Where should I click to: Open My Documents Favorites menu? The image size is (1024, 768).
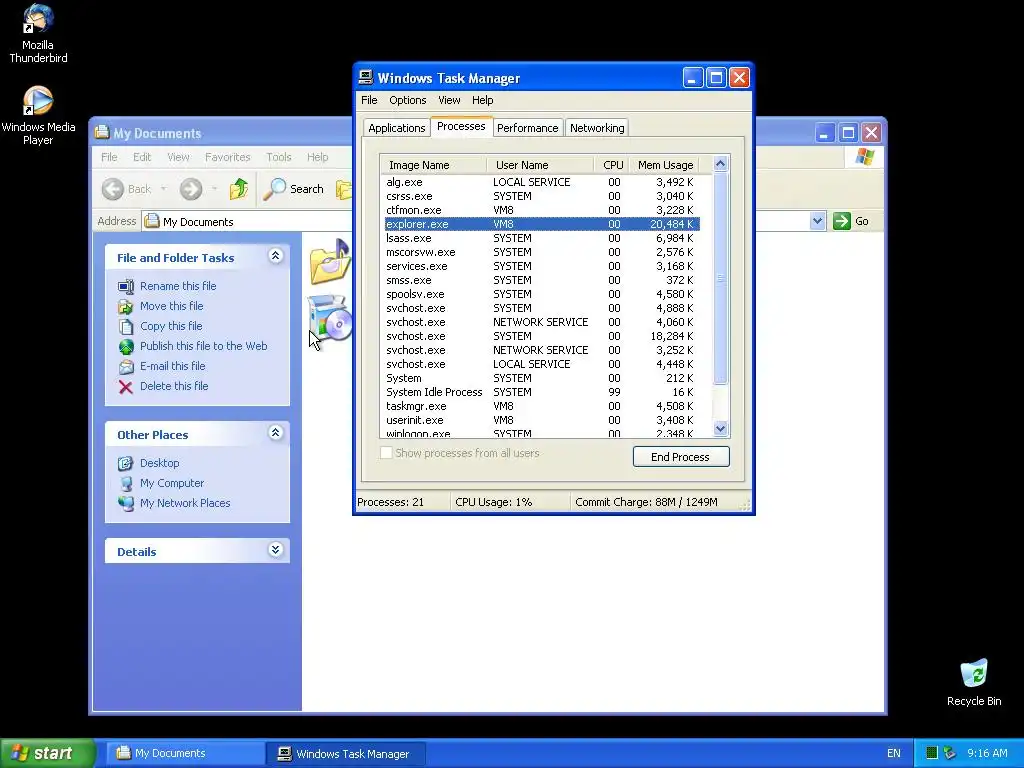click(x=227, y=157)
